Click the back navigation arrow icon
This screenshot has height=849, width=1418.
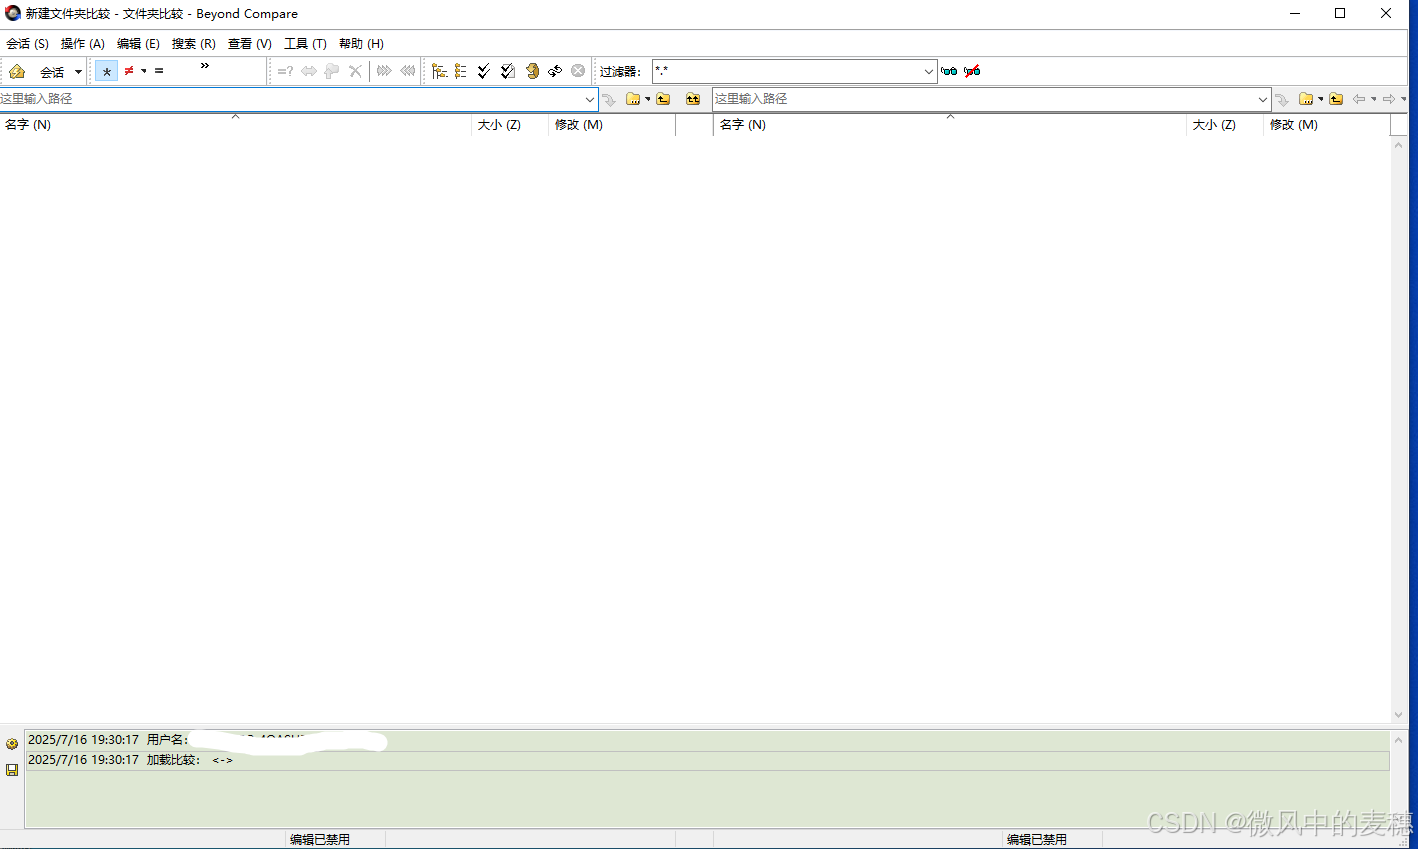point(1359,99)
